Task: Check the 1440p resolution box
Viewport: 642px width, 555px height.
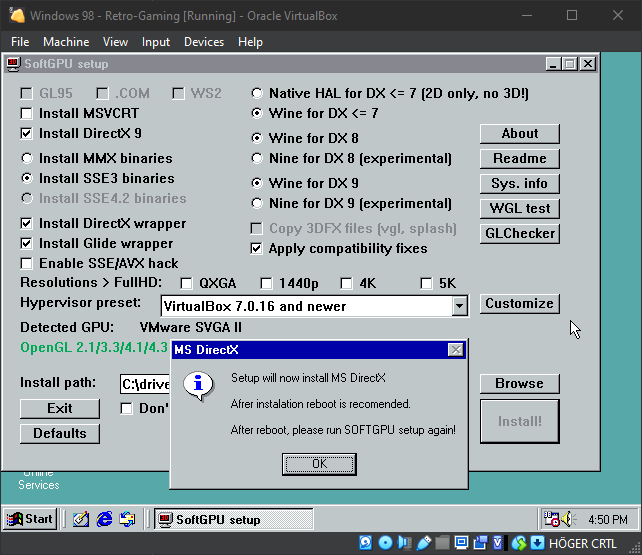Action: coord(266,283)
